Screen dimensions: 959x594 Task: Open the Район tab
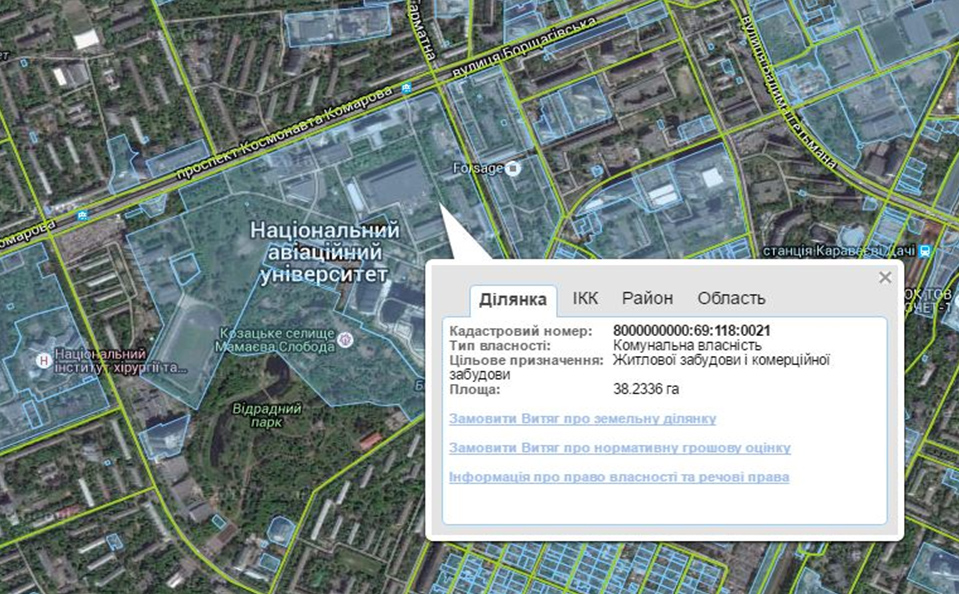point(647,298)
